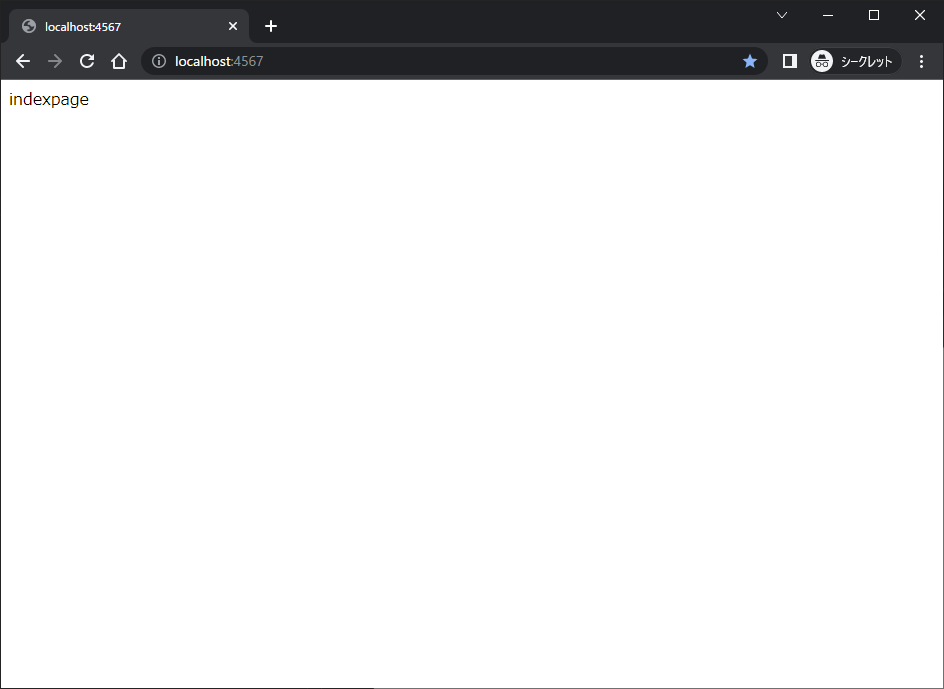The width and height of the screenshot is (944, 689).
Task: Reload the localhost:4567 page
Action: click(x=87, y=61)
